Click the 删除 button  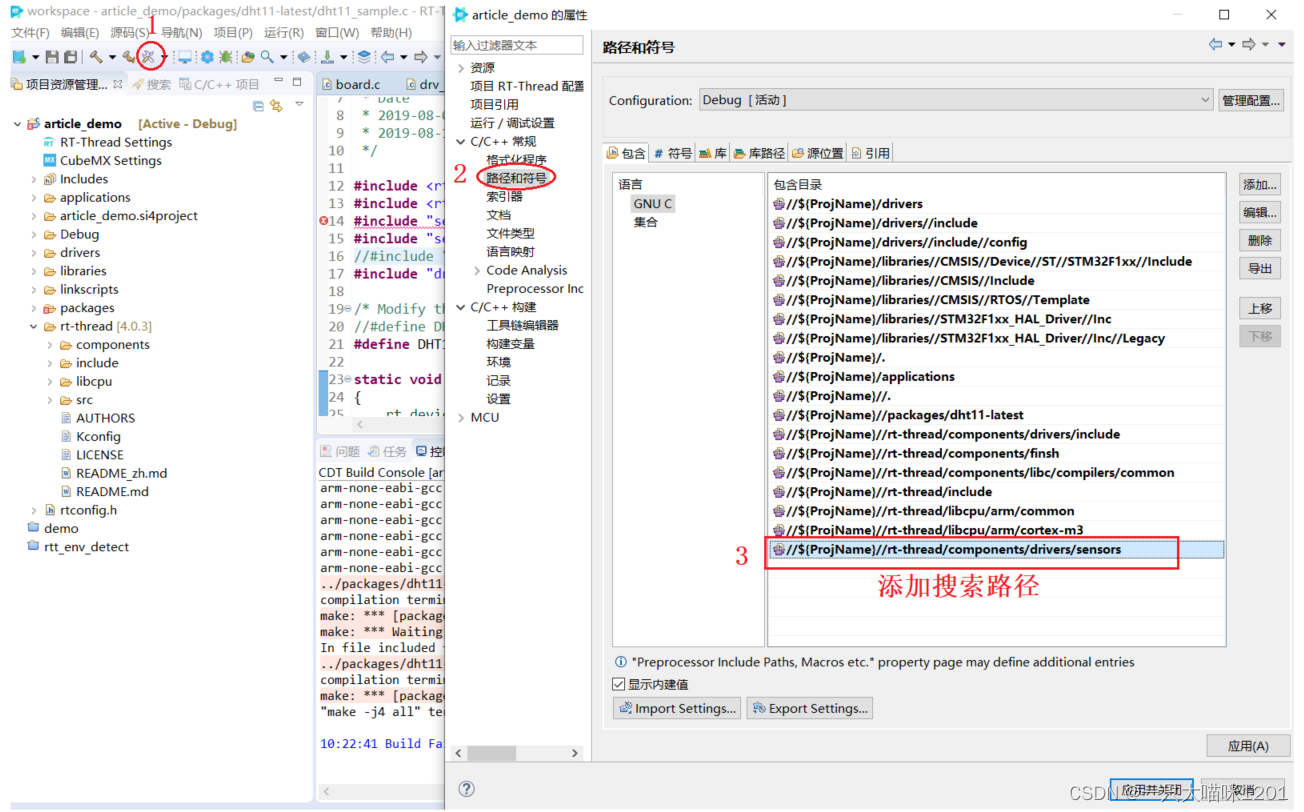[1260, 240]
